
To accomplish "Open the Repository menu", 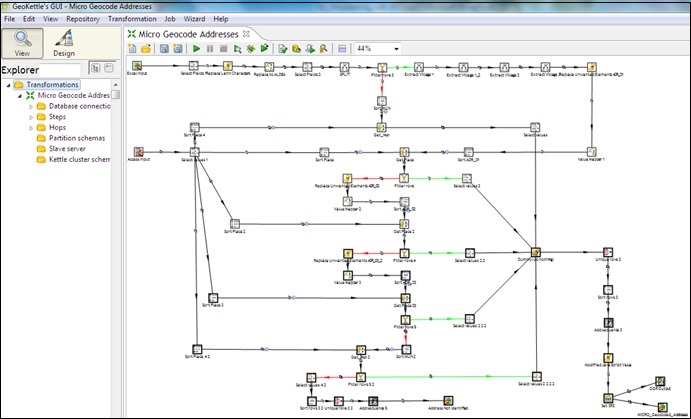I will (82, 19).
